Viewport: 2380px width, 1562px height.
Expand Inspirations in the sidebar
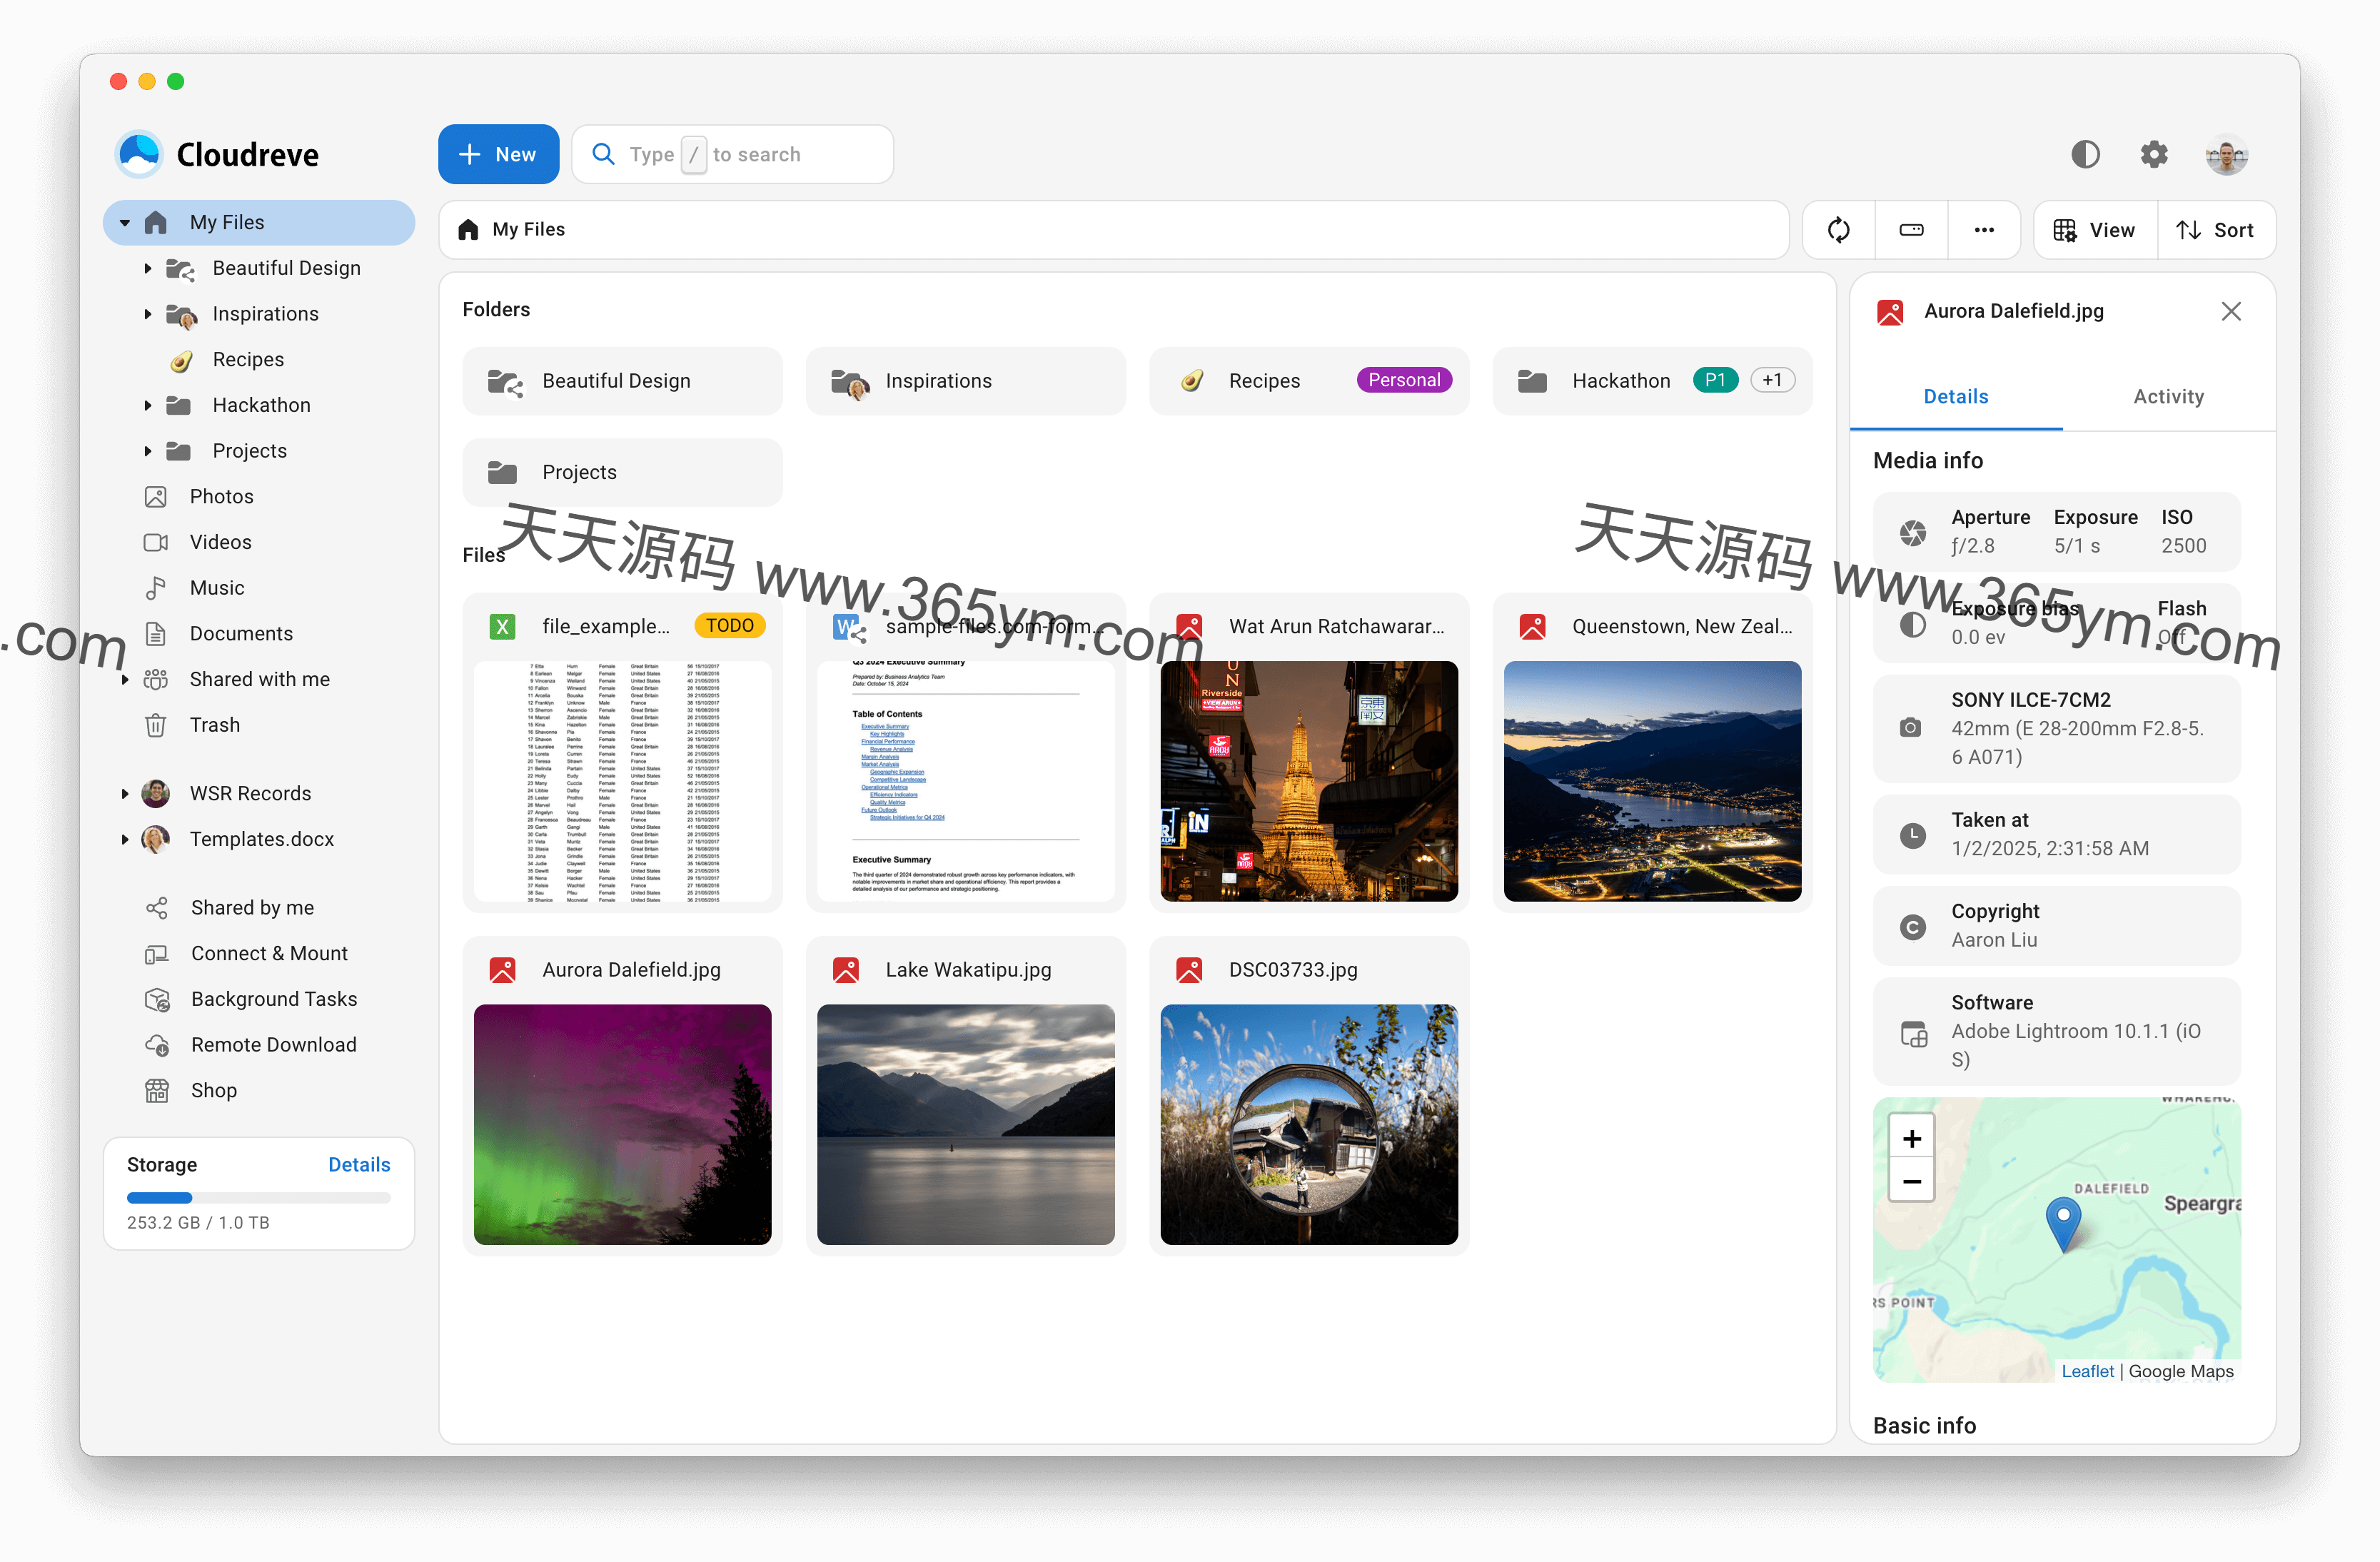tap(148, 314)
